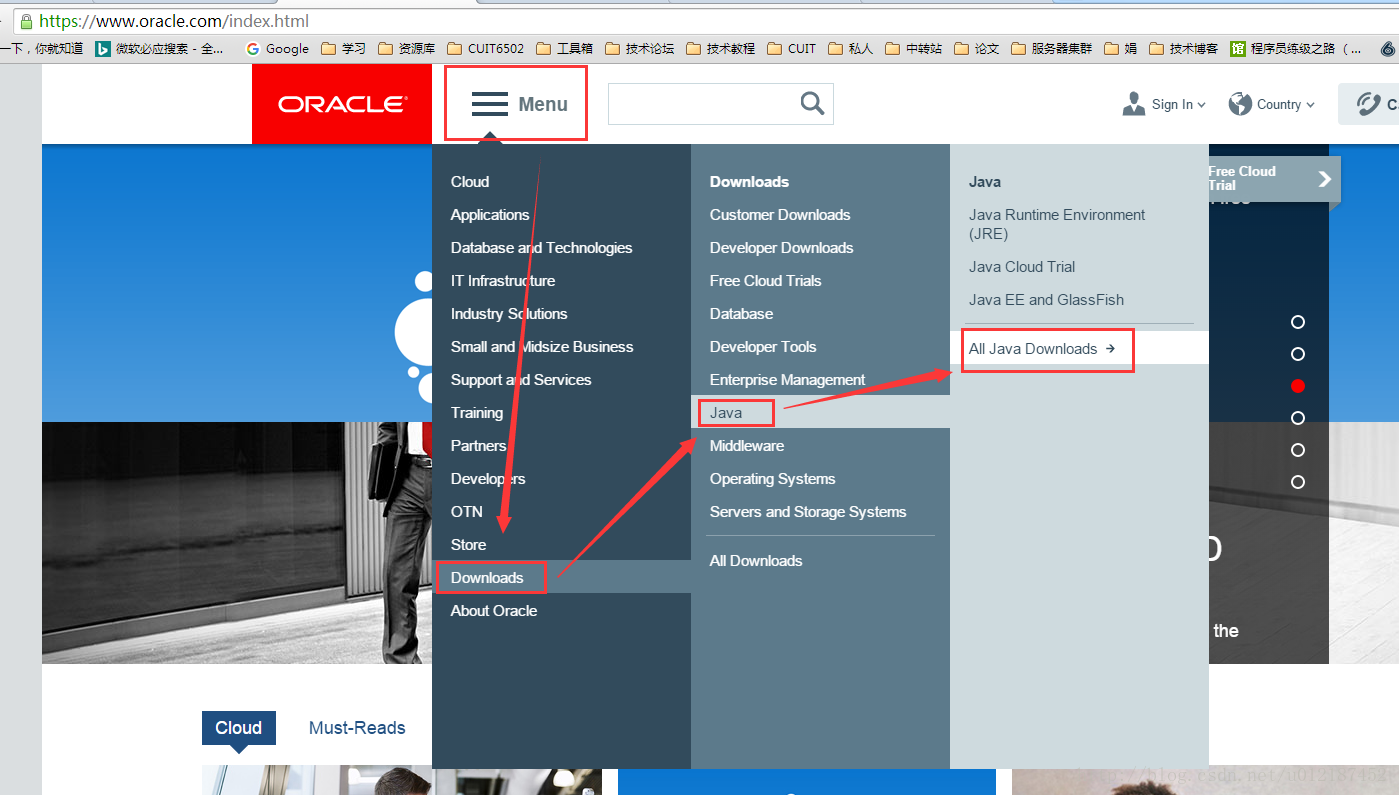Click inside the Oracle site search field

[x=703, y=104]
